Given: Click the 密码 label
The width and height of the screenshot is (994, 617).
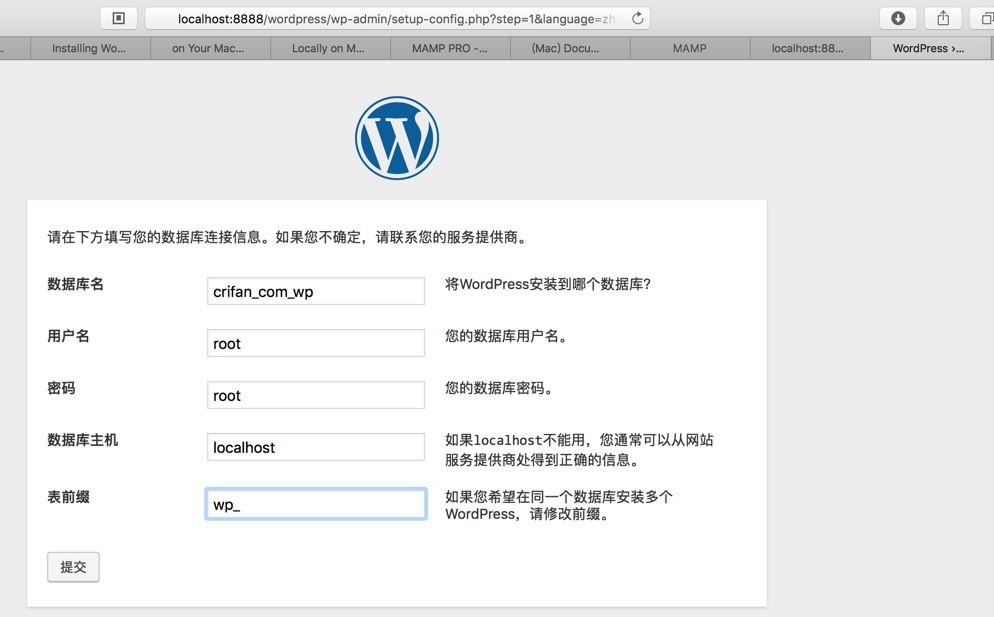Looking at the screenshot, I should (x=61, y=388).
